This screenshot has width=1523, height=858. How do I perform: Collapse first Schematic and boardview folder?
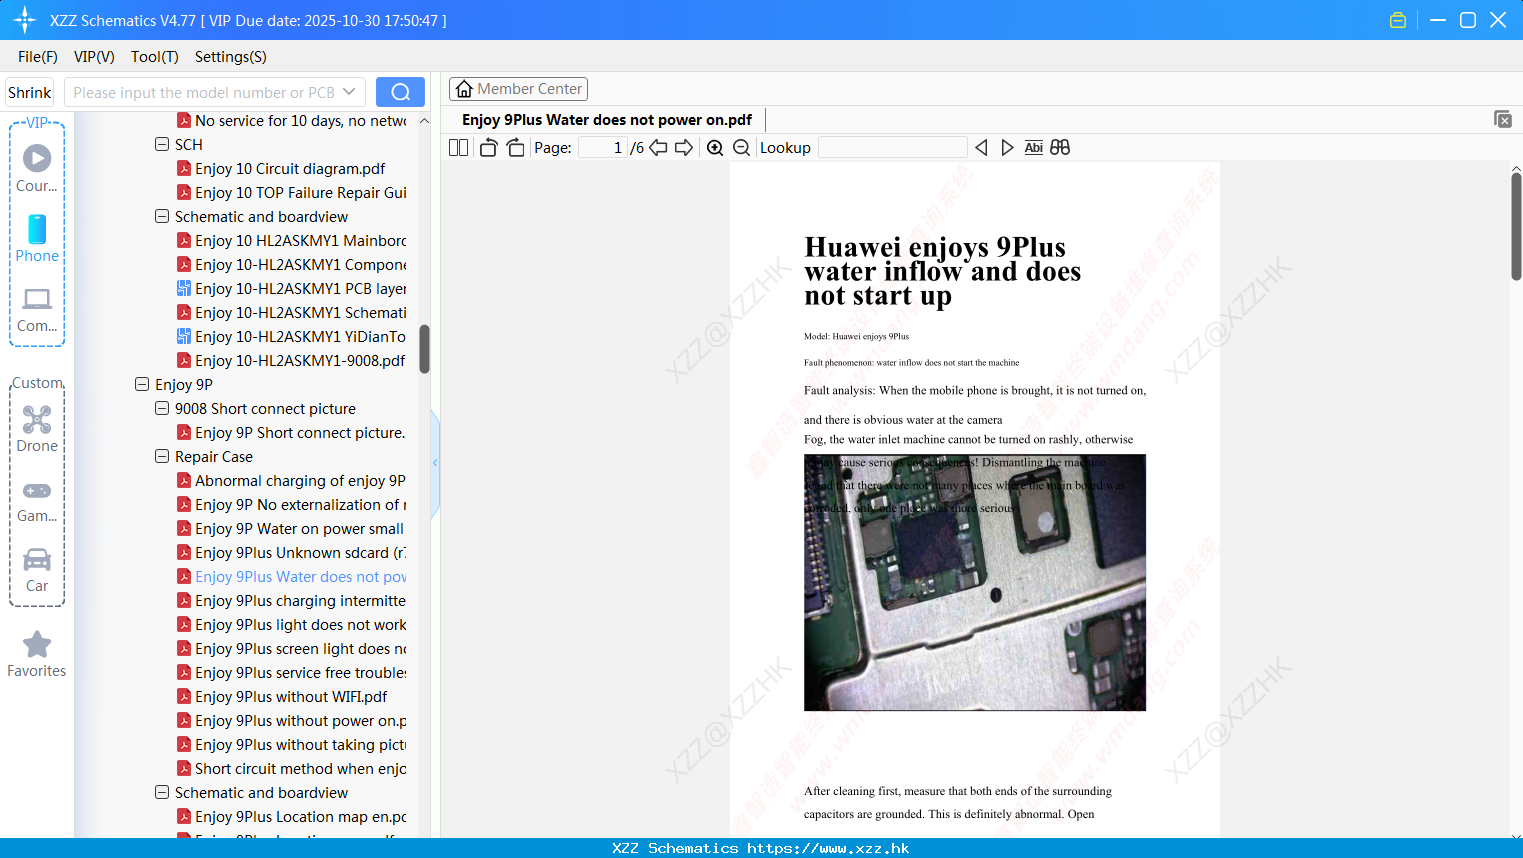tap(162, 216)
